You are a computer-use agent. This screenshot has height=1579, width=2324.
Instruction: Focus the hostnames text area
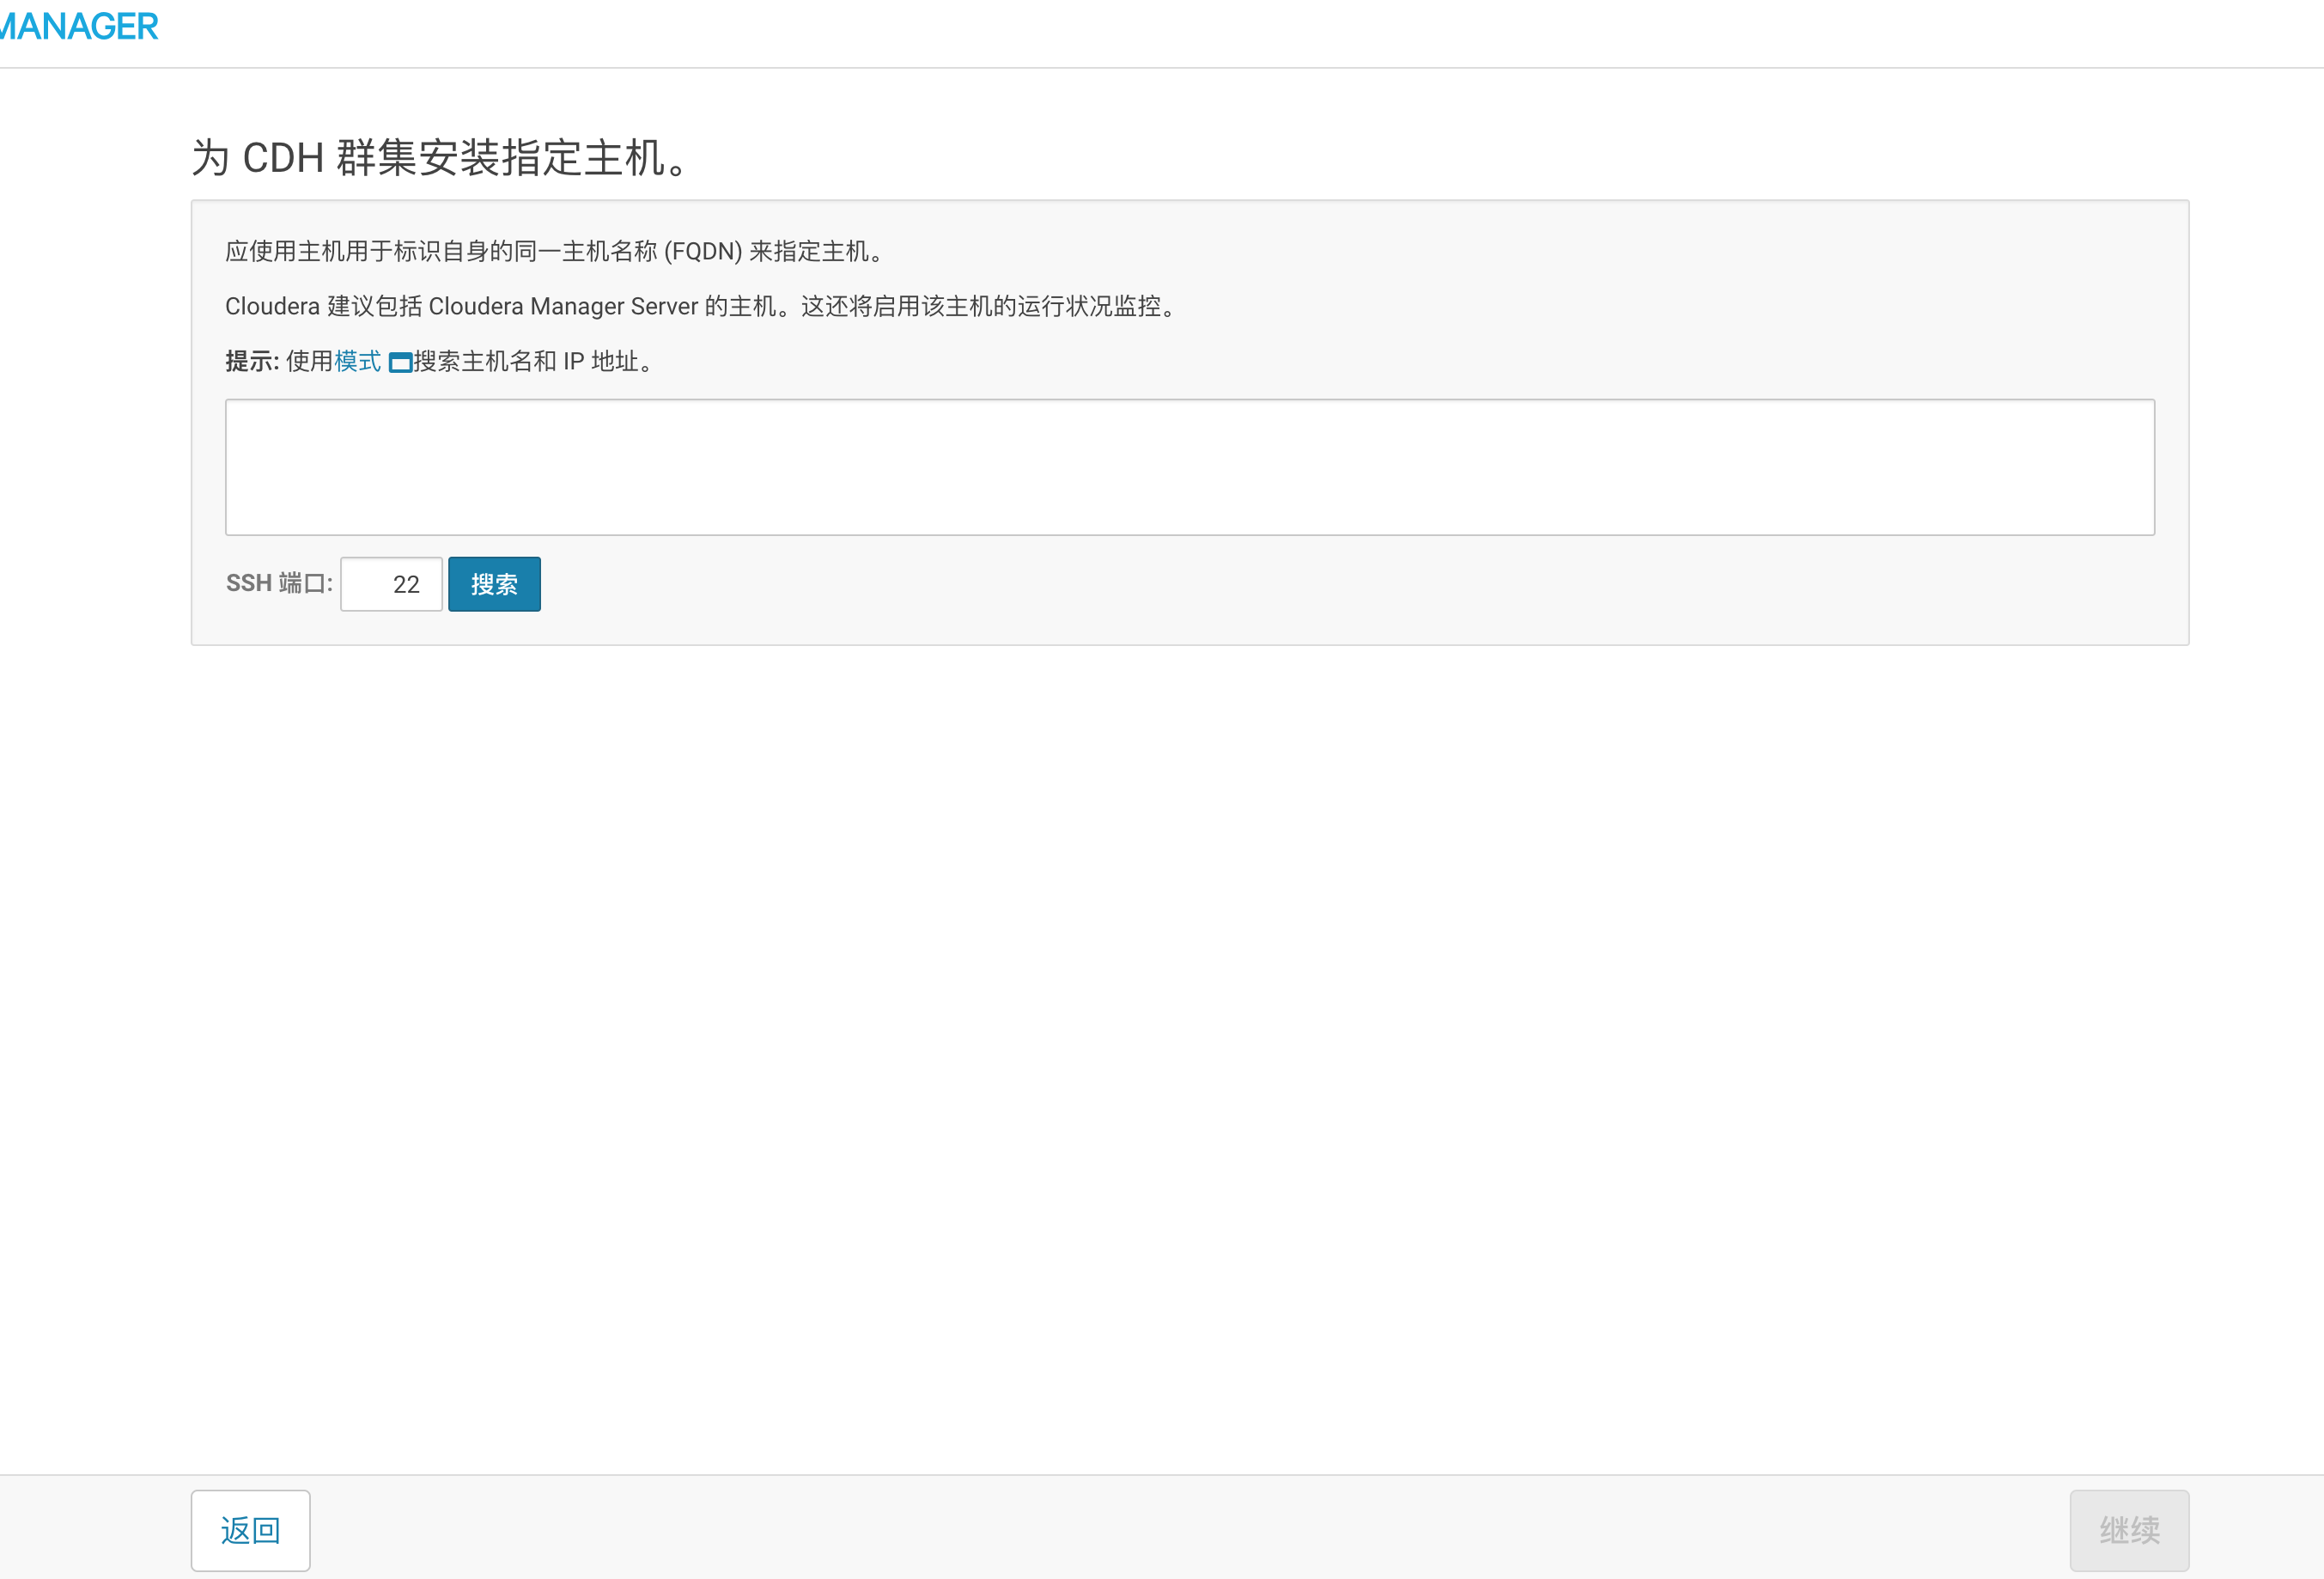pyautogui.click(x=1189, y=467)
